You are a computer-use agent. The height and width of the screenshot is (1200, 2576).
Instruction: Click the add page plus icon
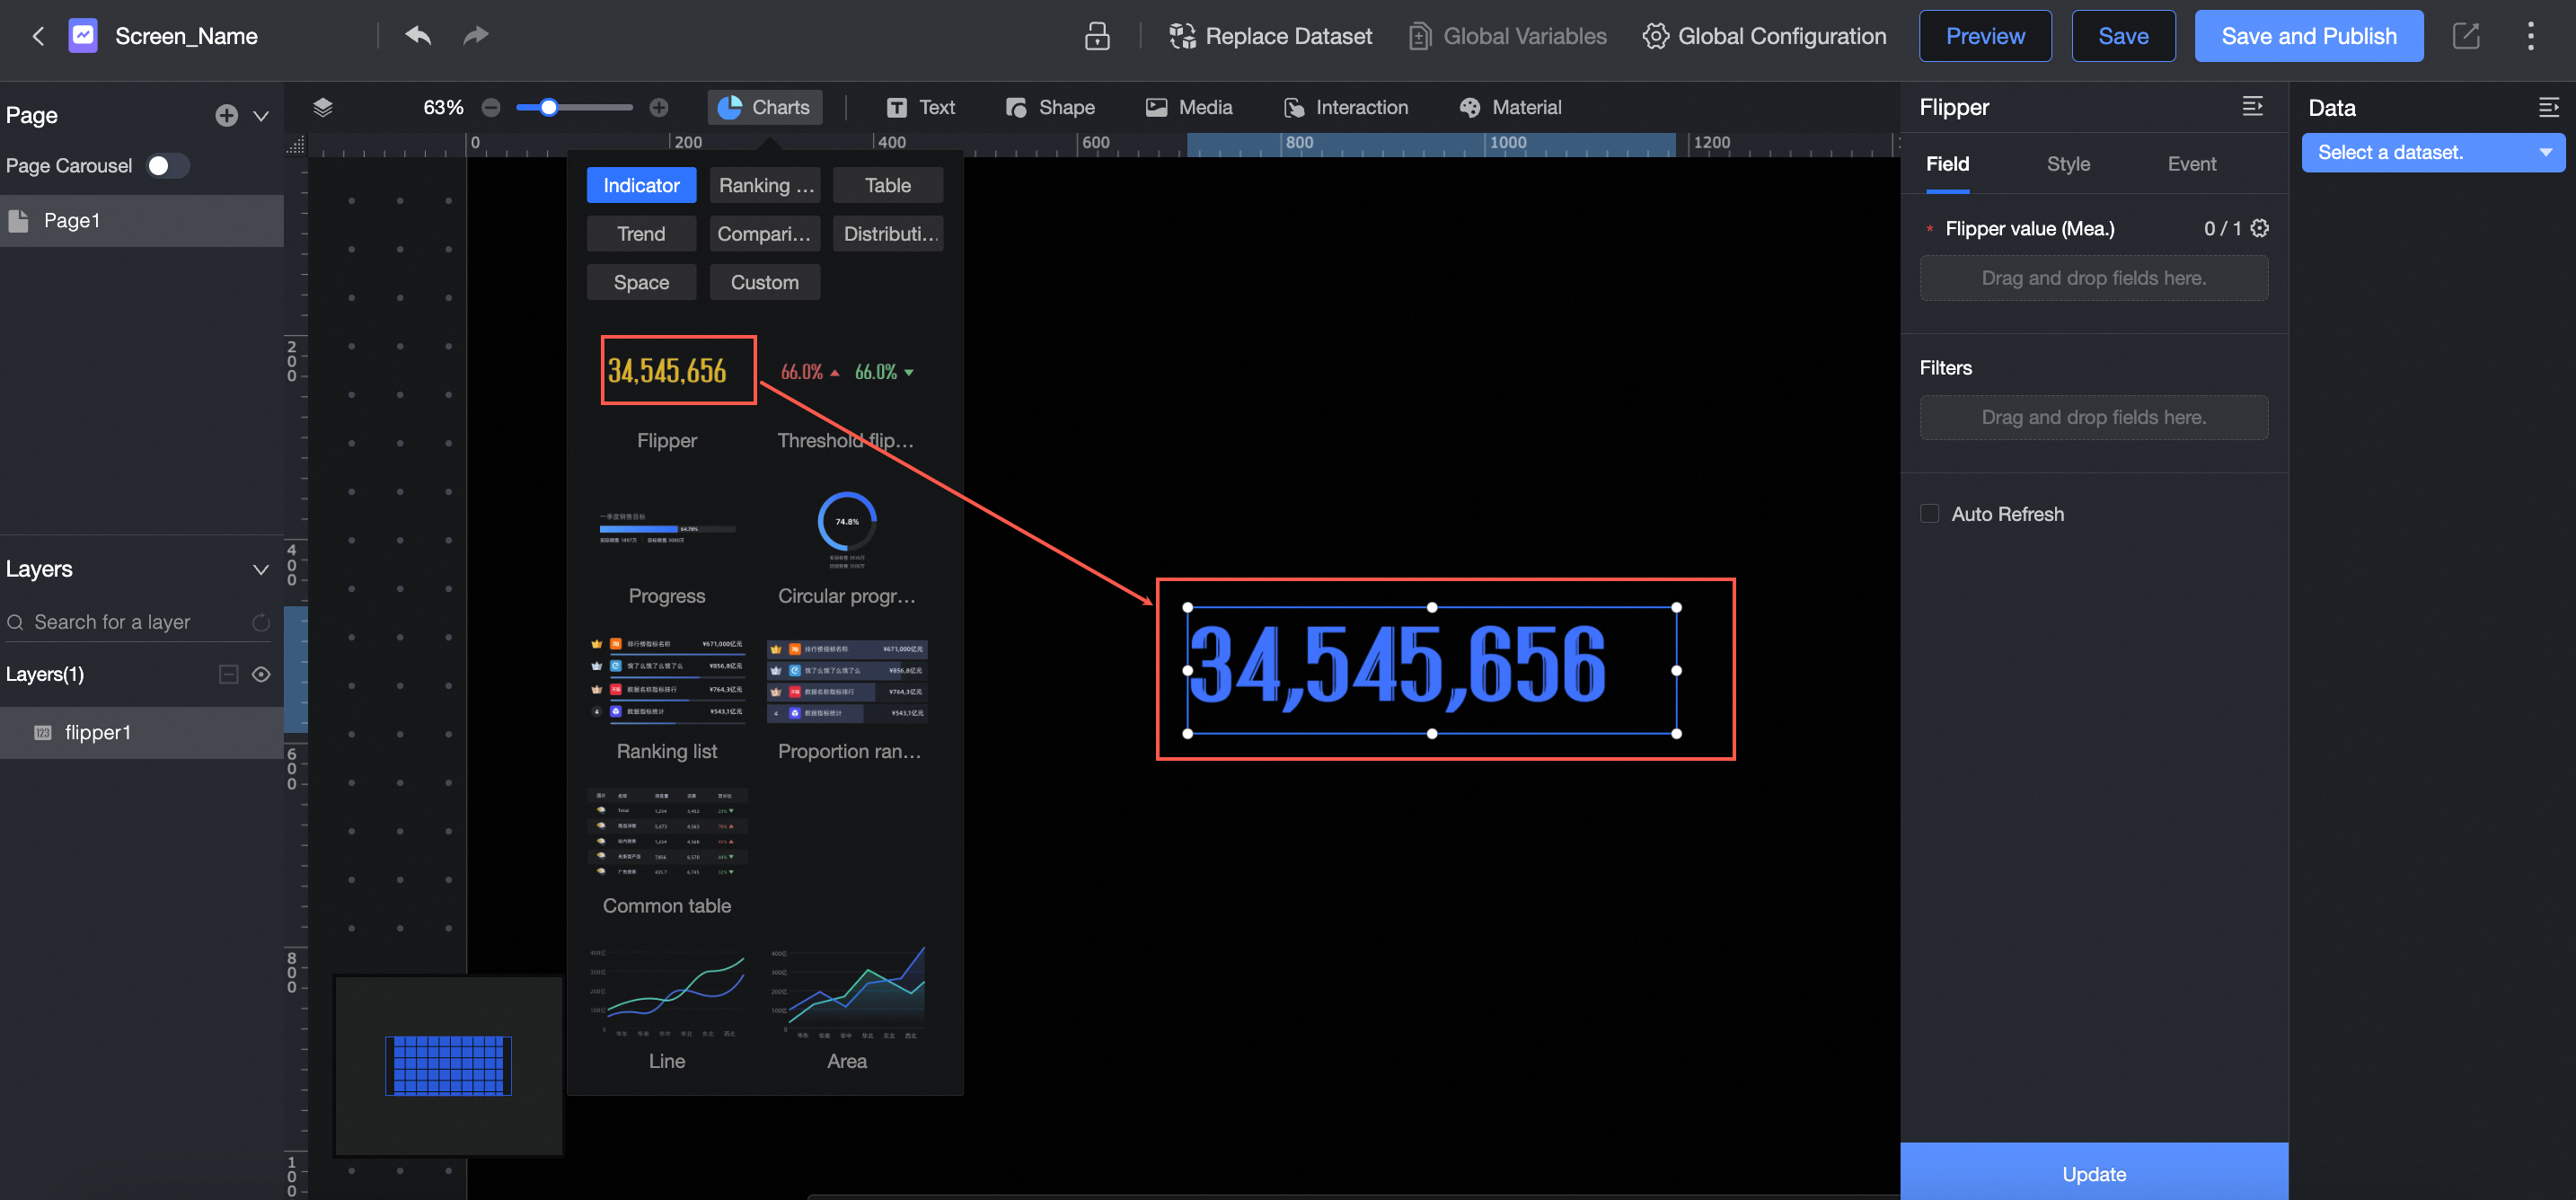pyautogui.click(x=226, y=115)
